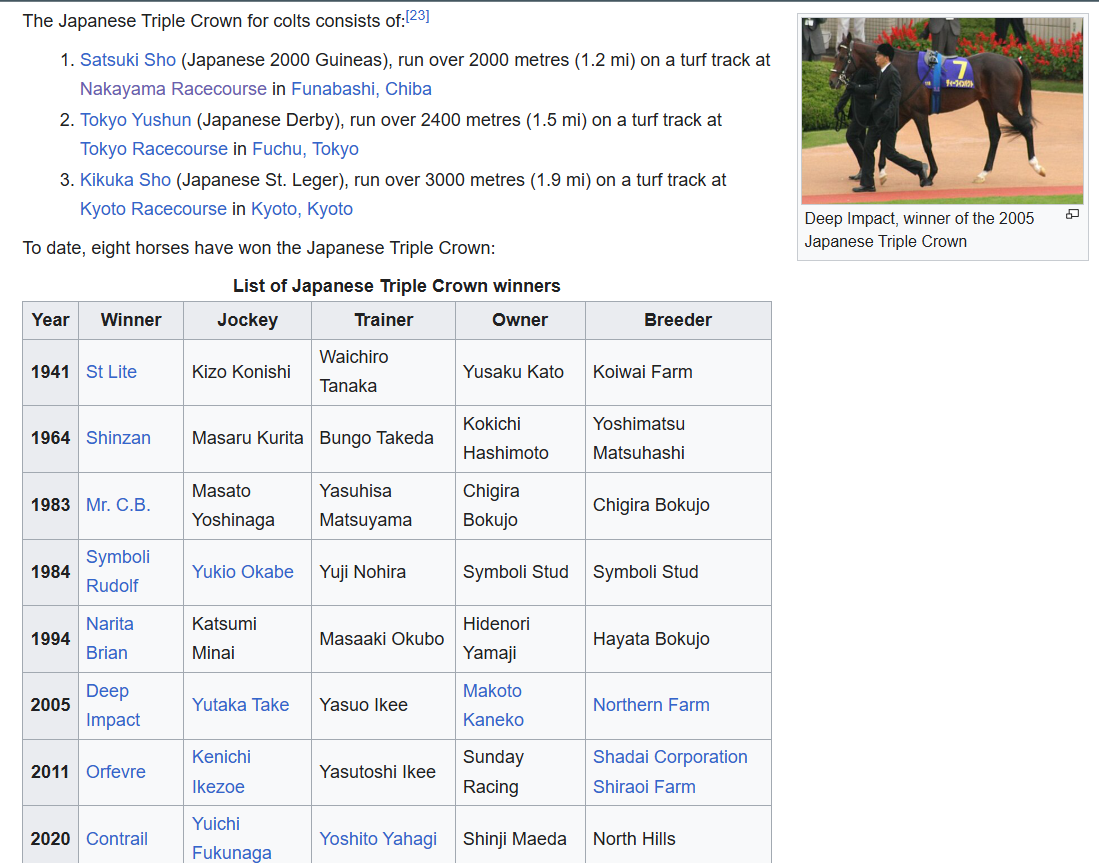Follow the Tokyo Racecourse link
Image resolution: width=1099 pixels, height=863 pixels.
click(153, 149)
